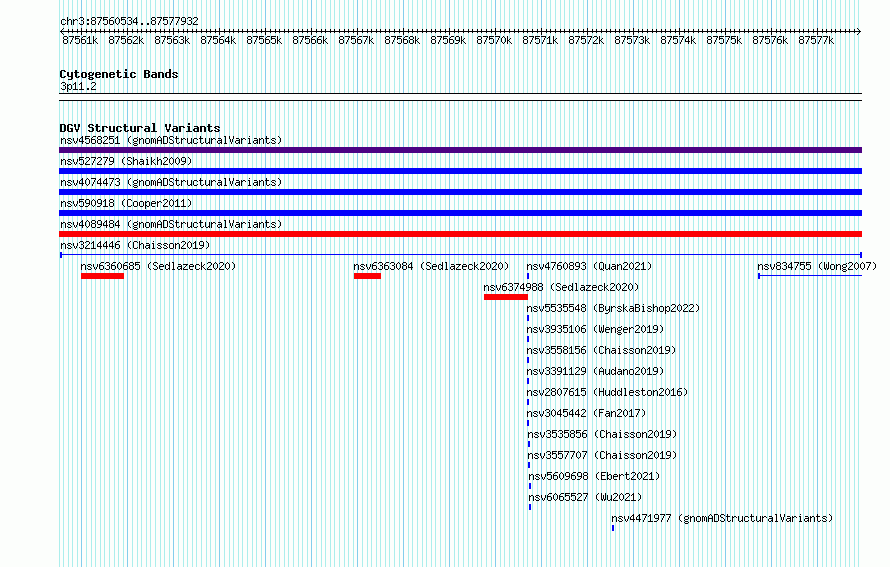Screen dimensions: 890x567
Task: Click nsv834755 (Wong2007) label
Action: click(x=817, y=266)
